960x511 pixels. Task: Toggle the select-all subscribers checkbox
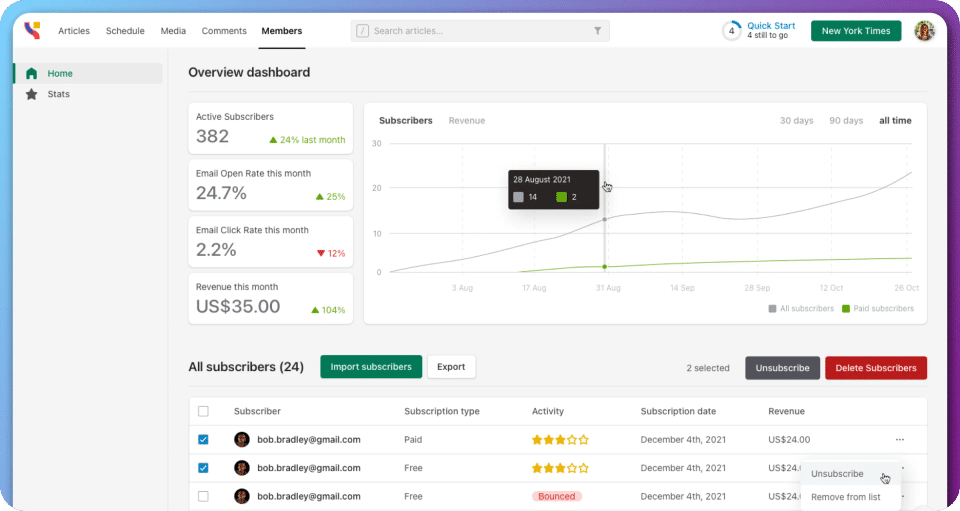[x=204, y=411]
